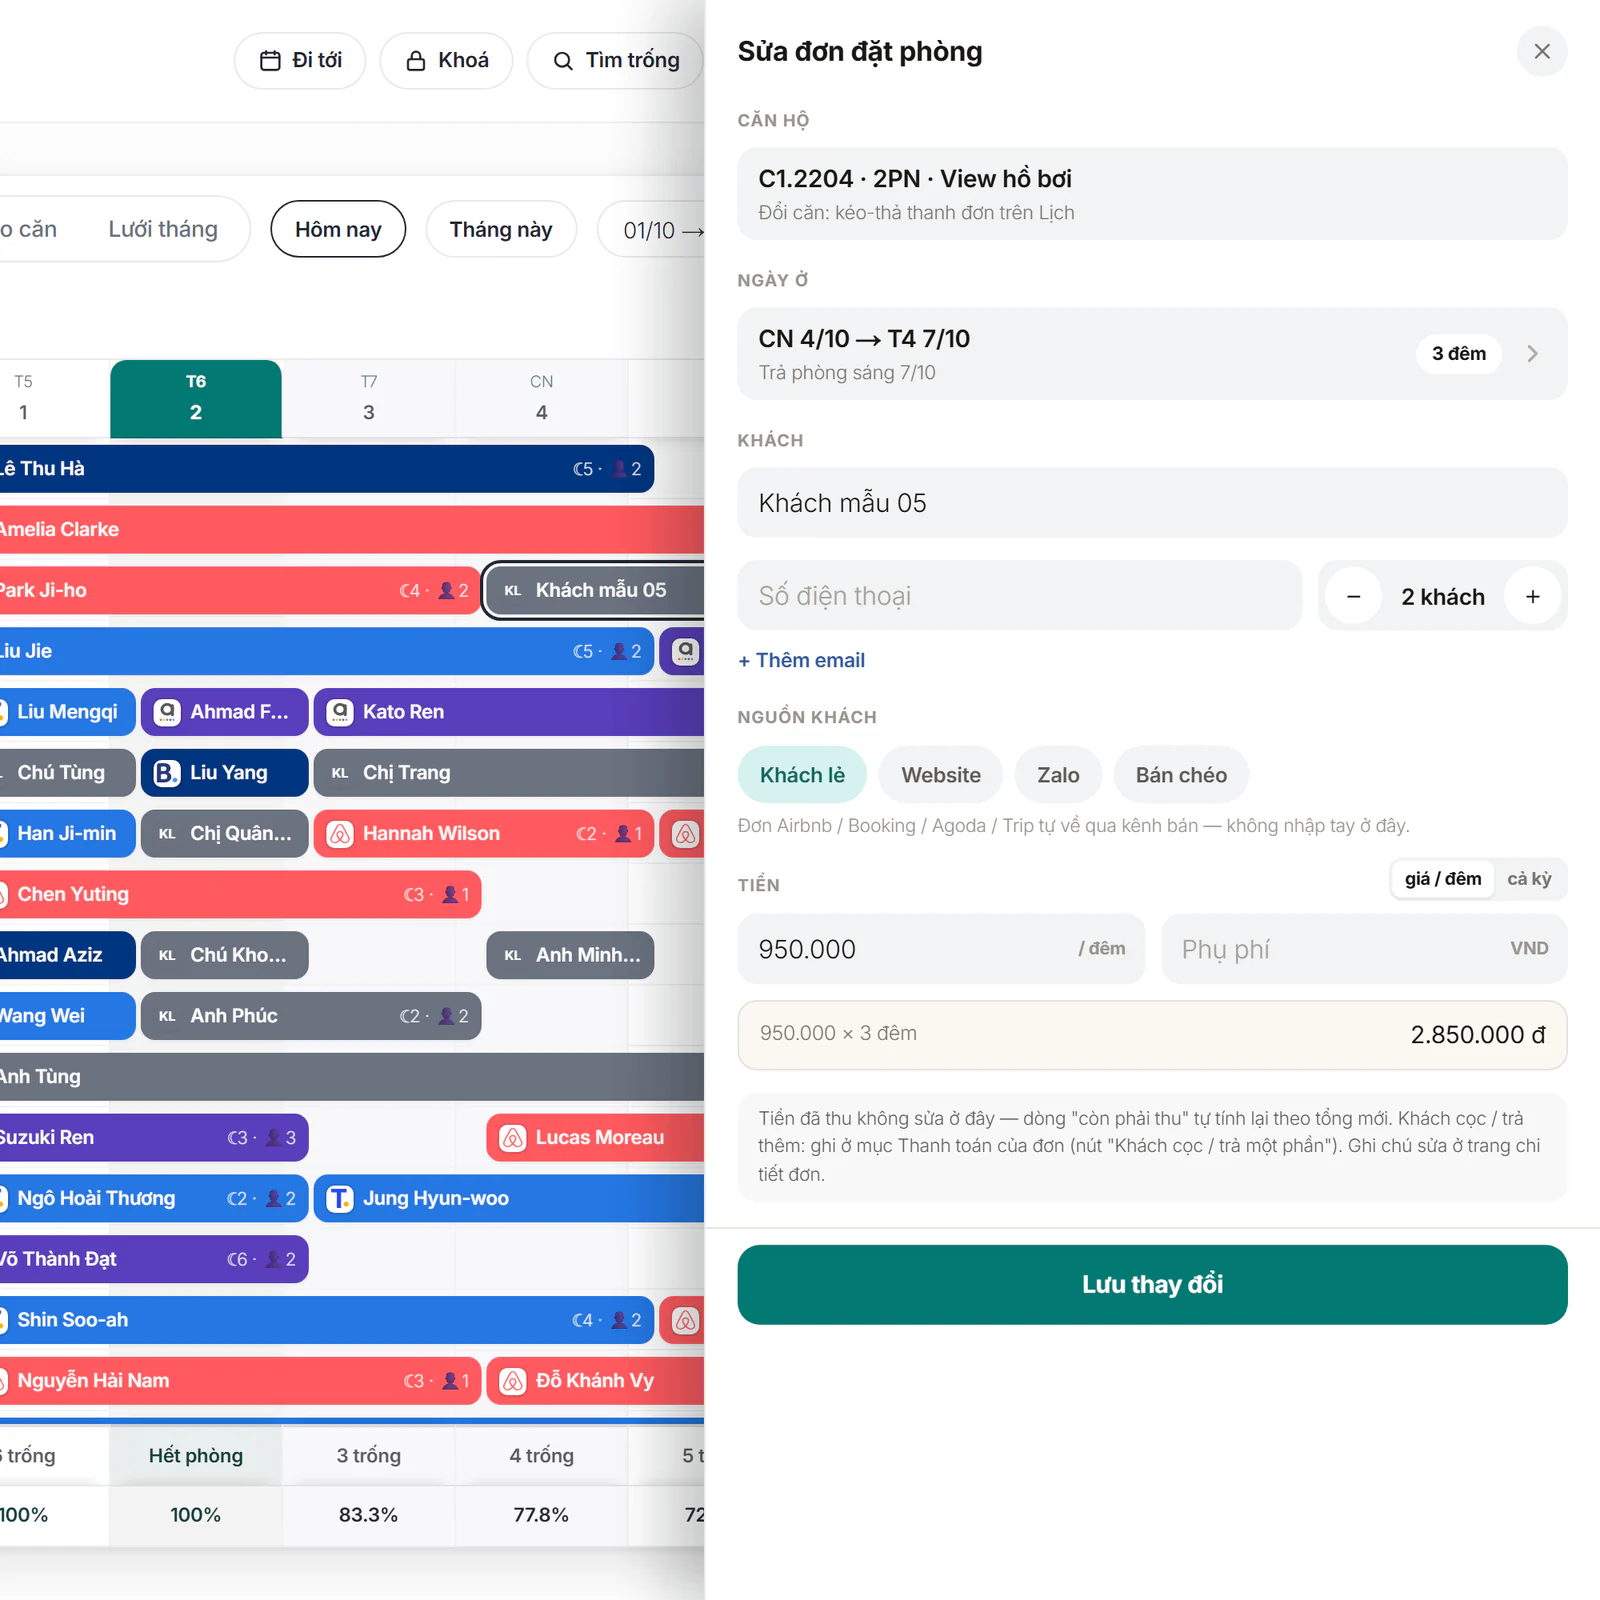The width and height of the screenshot is (1600, 1600).
Task: Click the Airbnb icon on Hannah Wilson booking
Action: [340, 834]
